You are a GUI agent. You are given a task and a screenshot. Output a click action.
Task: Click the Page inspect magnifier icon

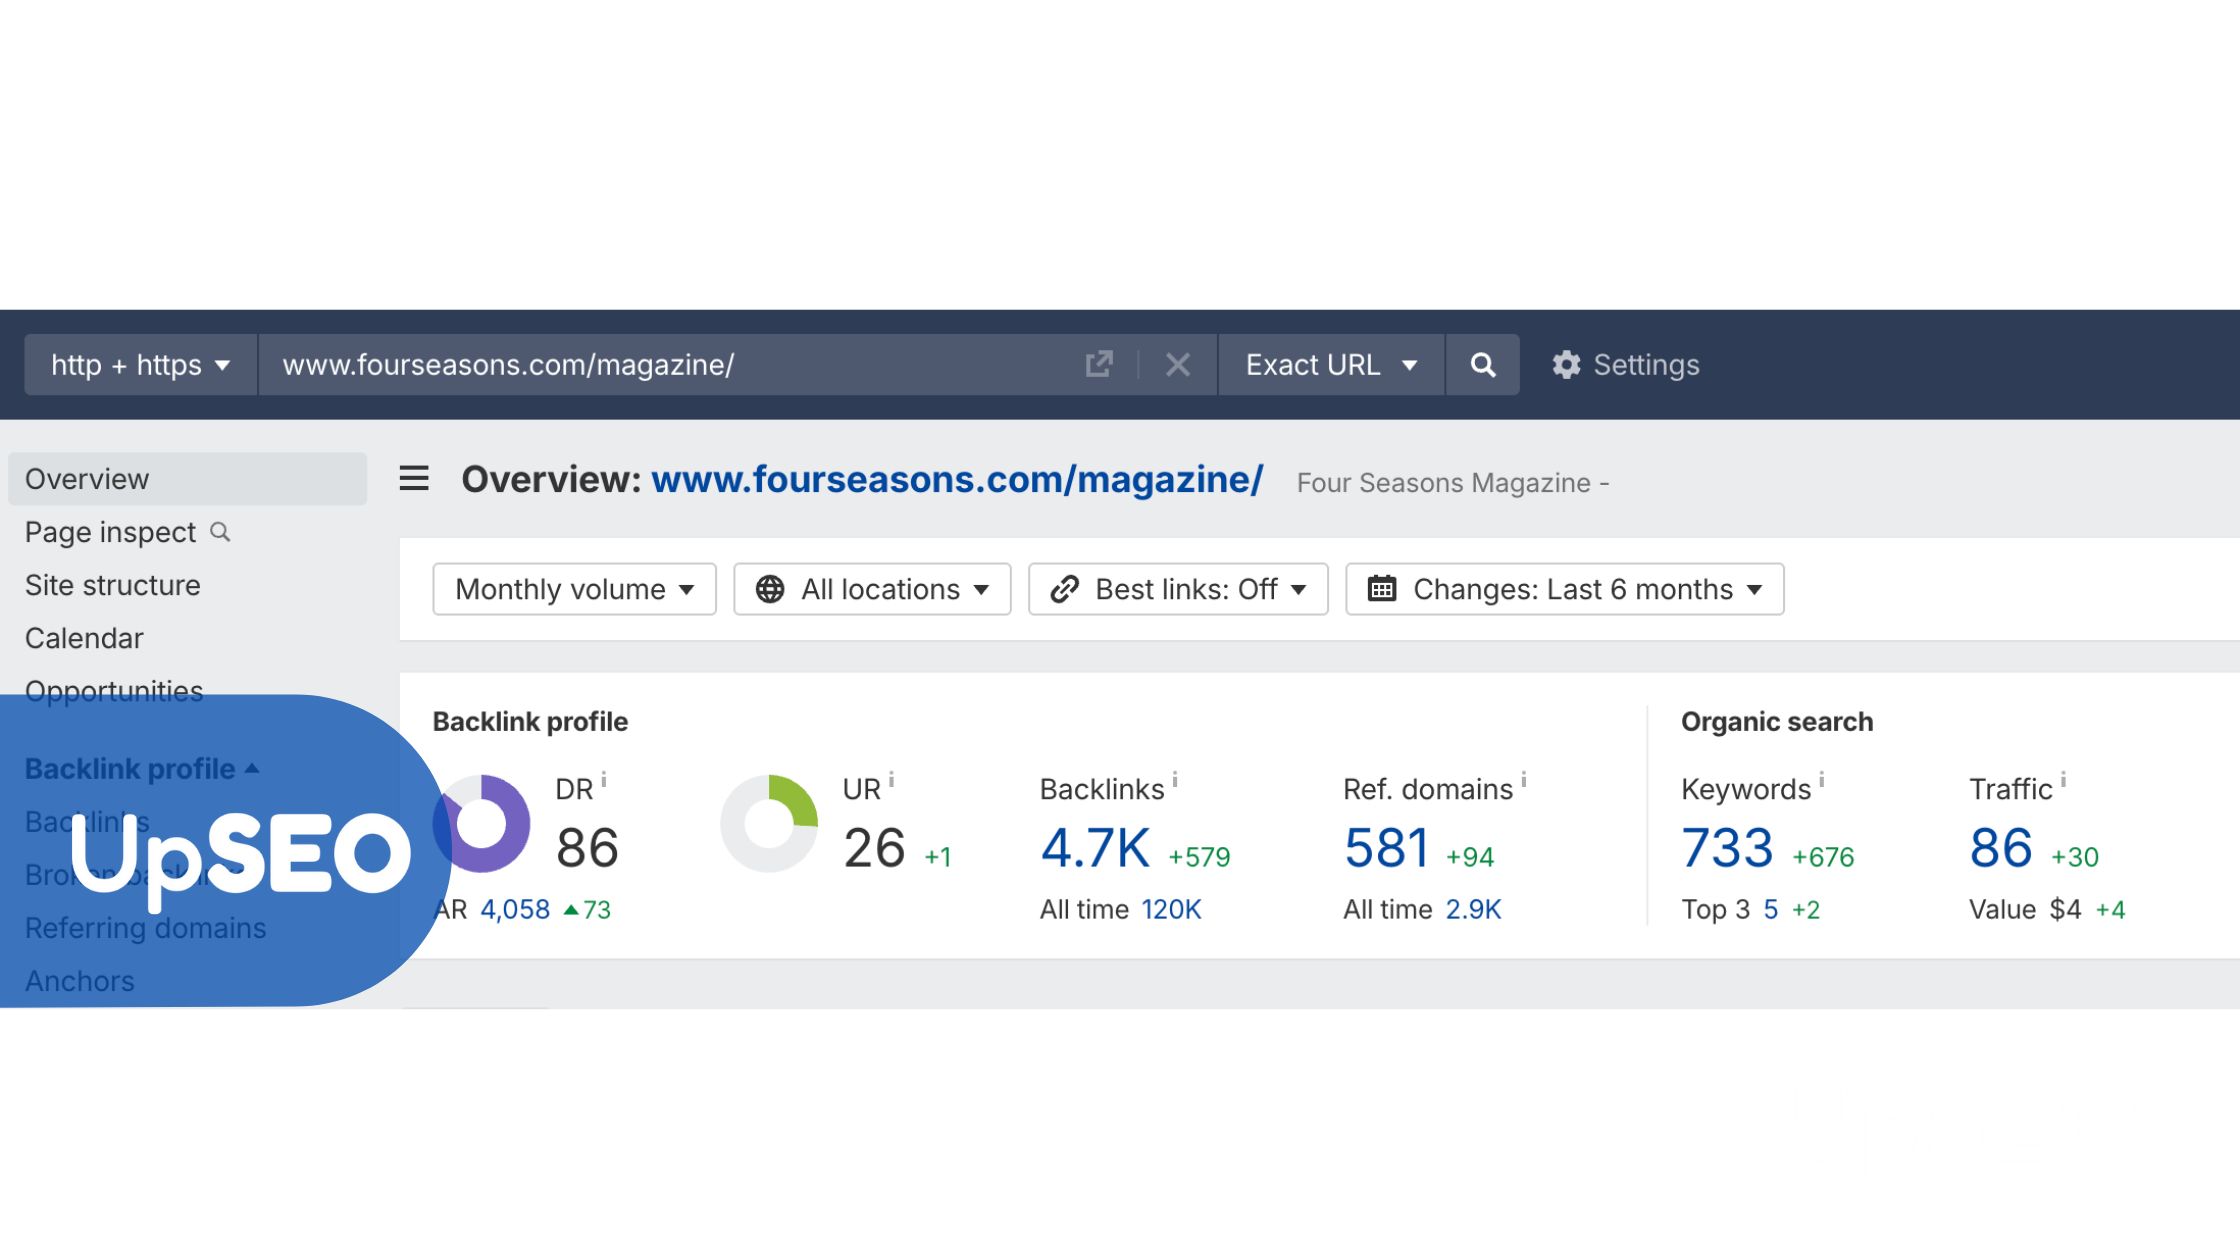(220, 532)
